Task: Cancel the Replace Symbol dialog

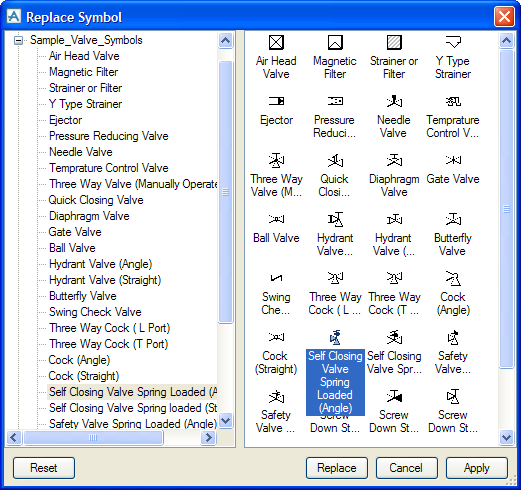Action: click(407, 468)
